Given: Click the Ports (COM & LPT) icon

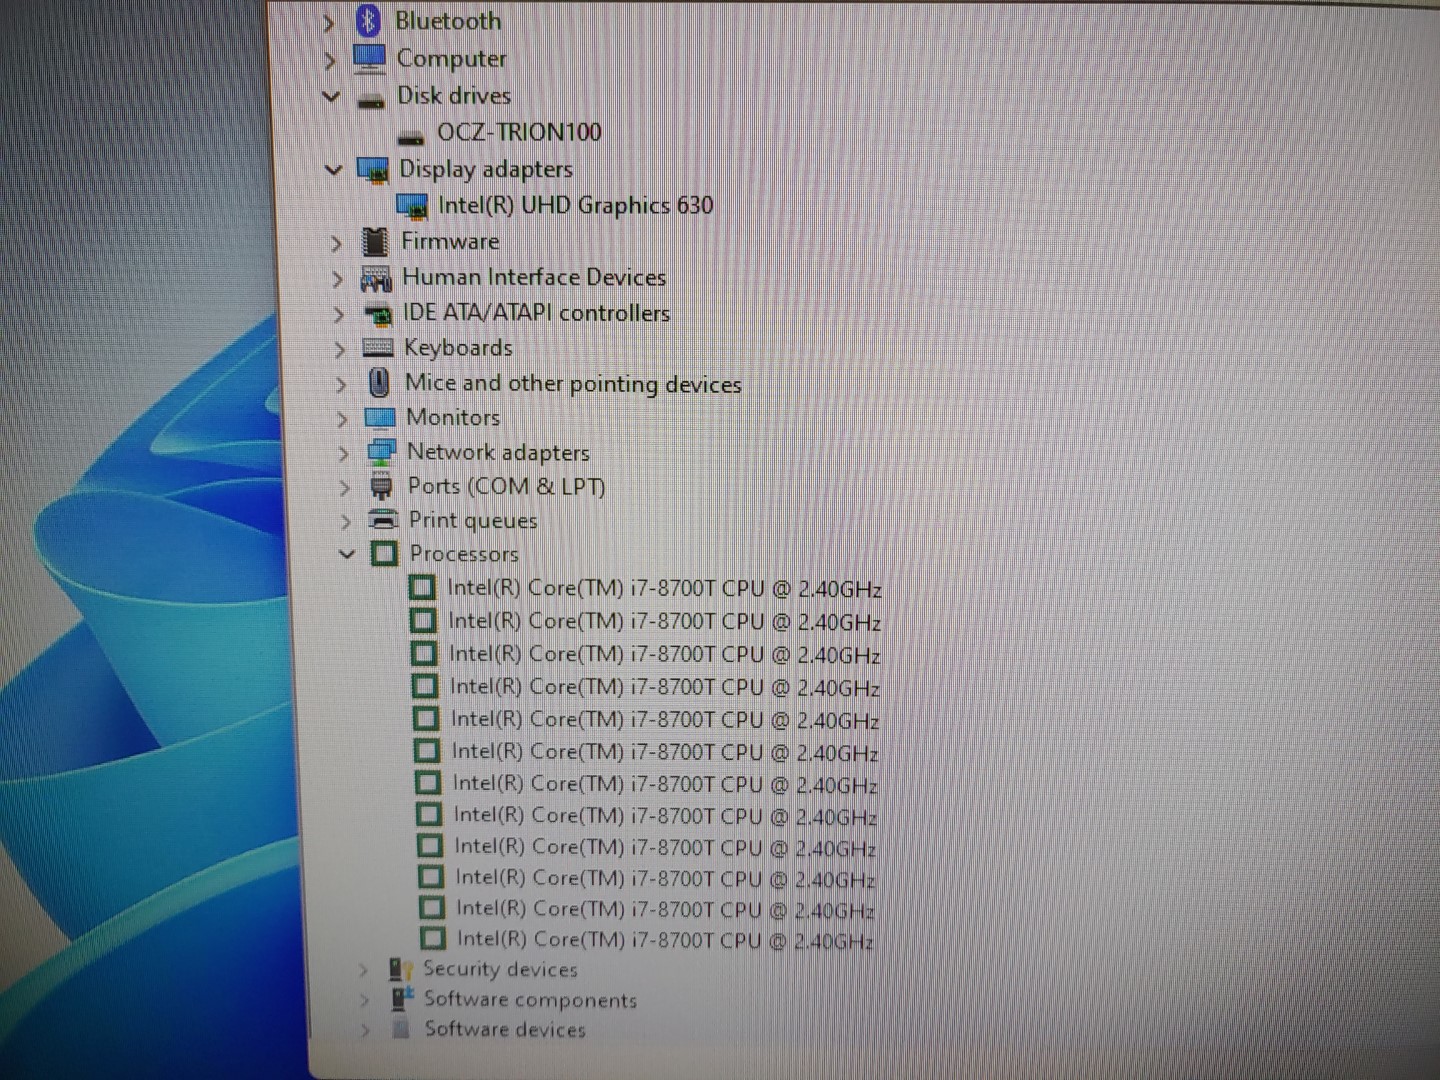Looking at the screenshot, I should (381, 487).
